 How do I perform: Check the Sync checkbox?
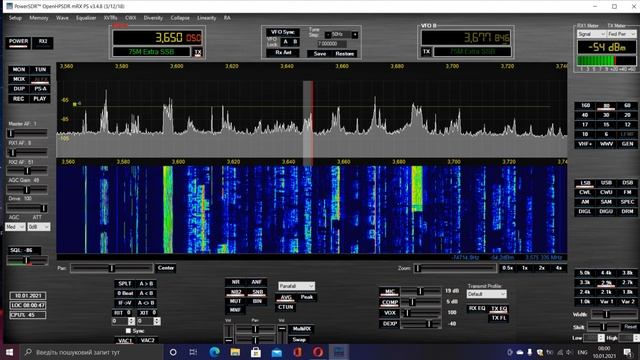pos(128,331)
